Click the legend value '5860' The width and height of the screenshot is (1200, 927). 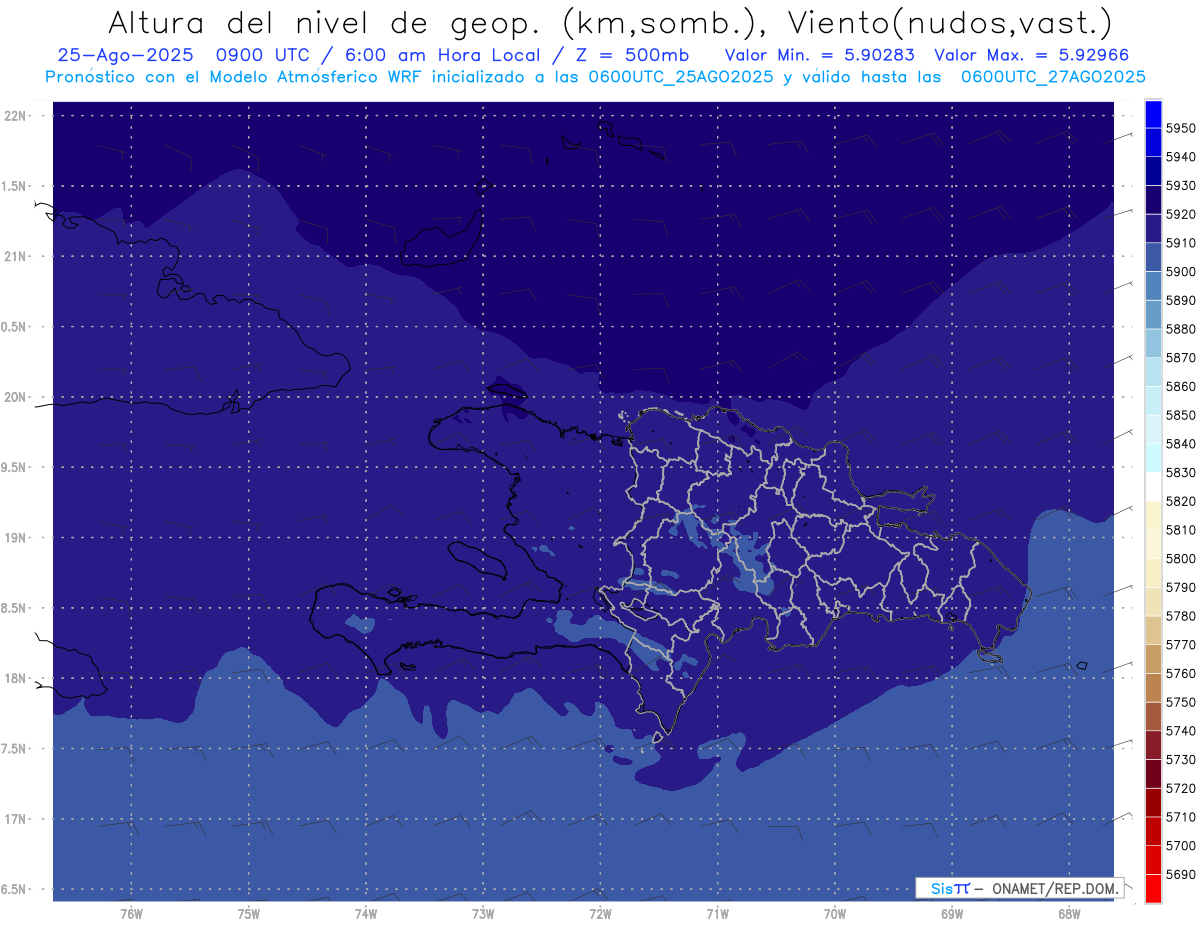coord(1180,386)
